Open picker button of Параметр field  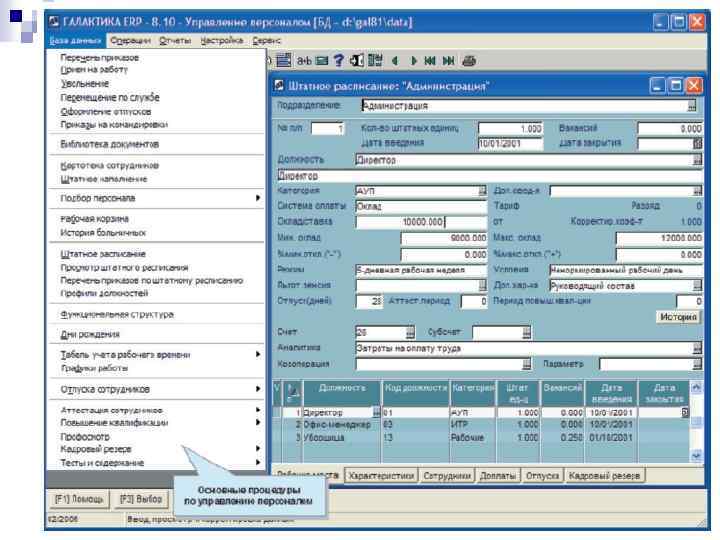(x=698, y=364)
